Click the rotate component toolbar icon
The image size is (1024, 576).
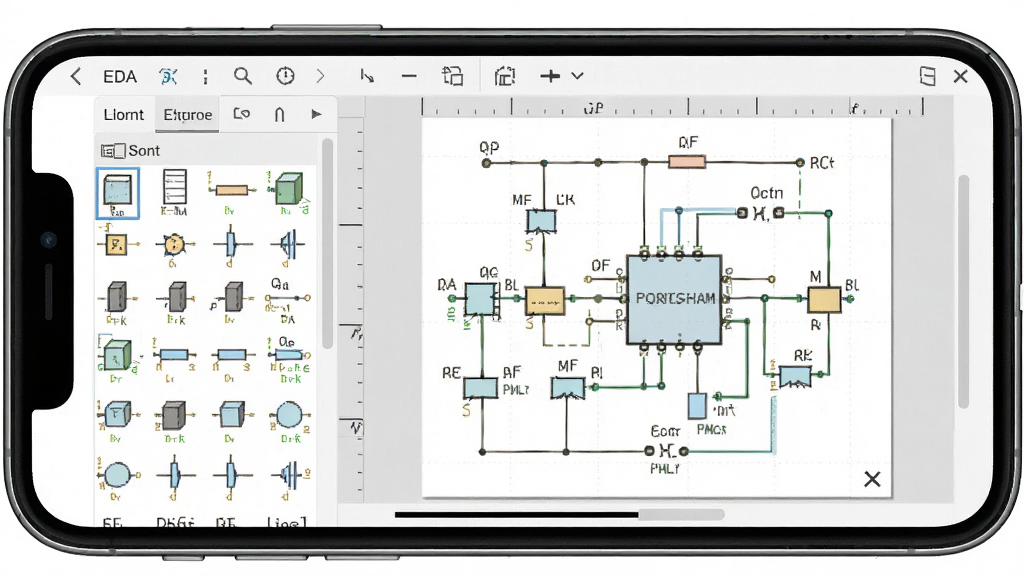[452, 76]
